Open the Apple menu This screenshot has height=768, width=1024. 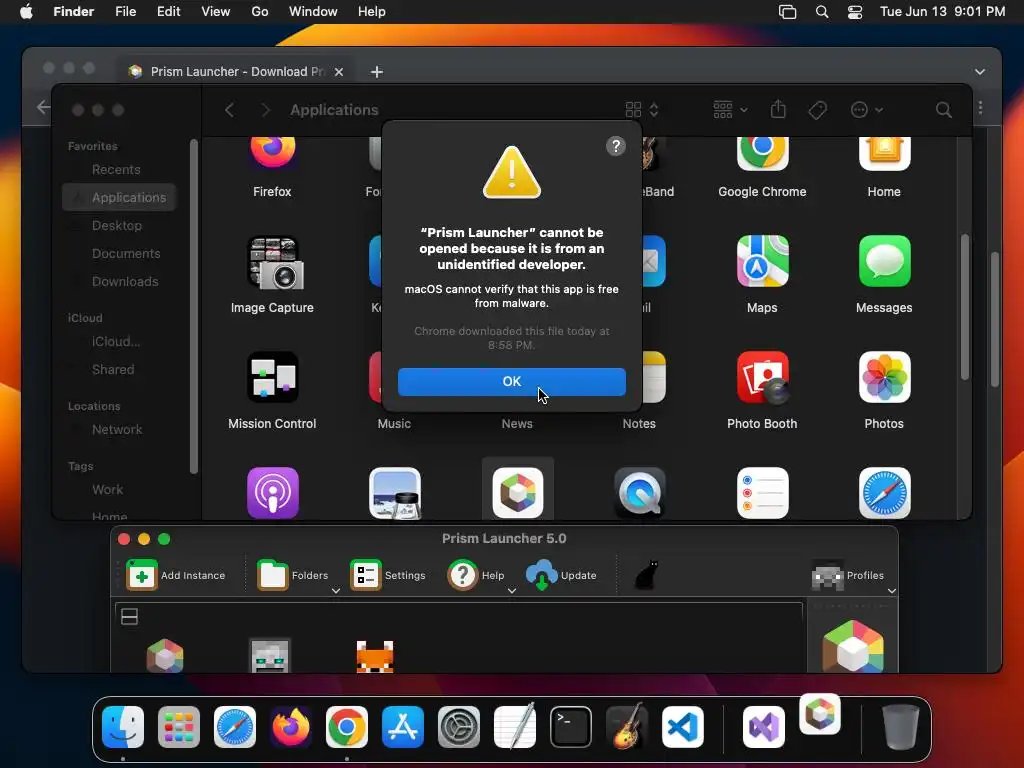tap(26, 12)
